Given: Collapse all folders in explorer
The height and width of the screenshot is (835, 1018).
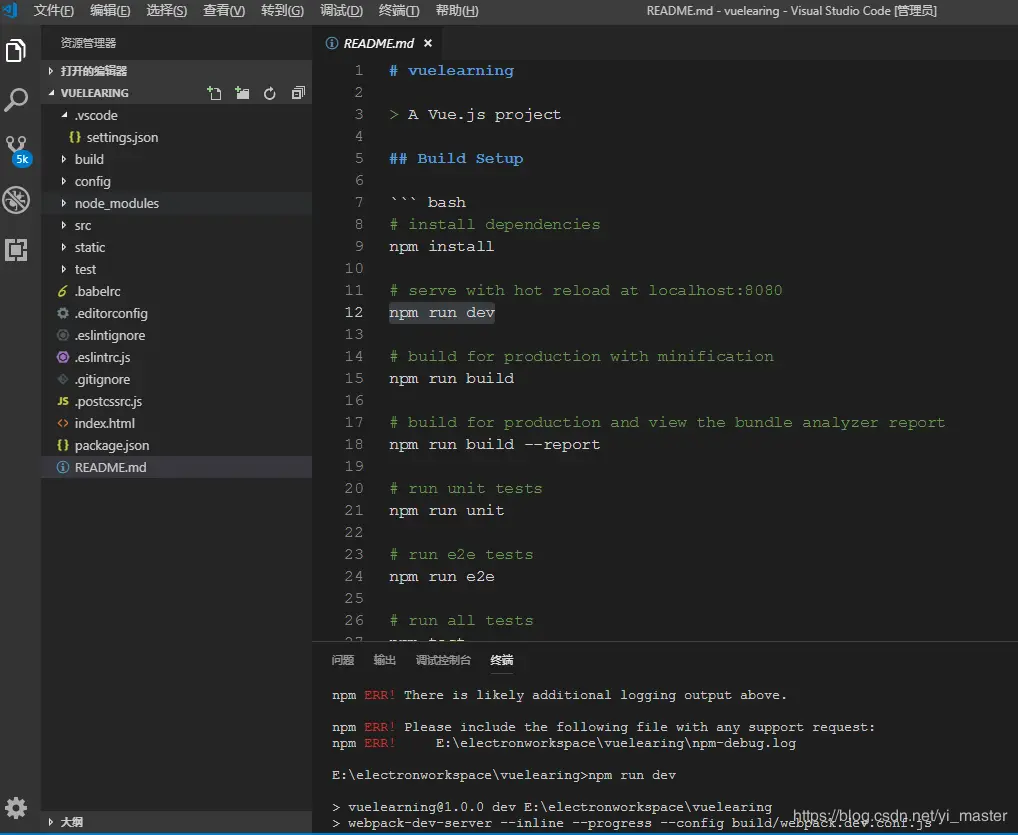Looking at the screenshot, I should 297,93.
